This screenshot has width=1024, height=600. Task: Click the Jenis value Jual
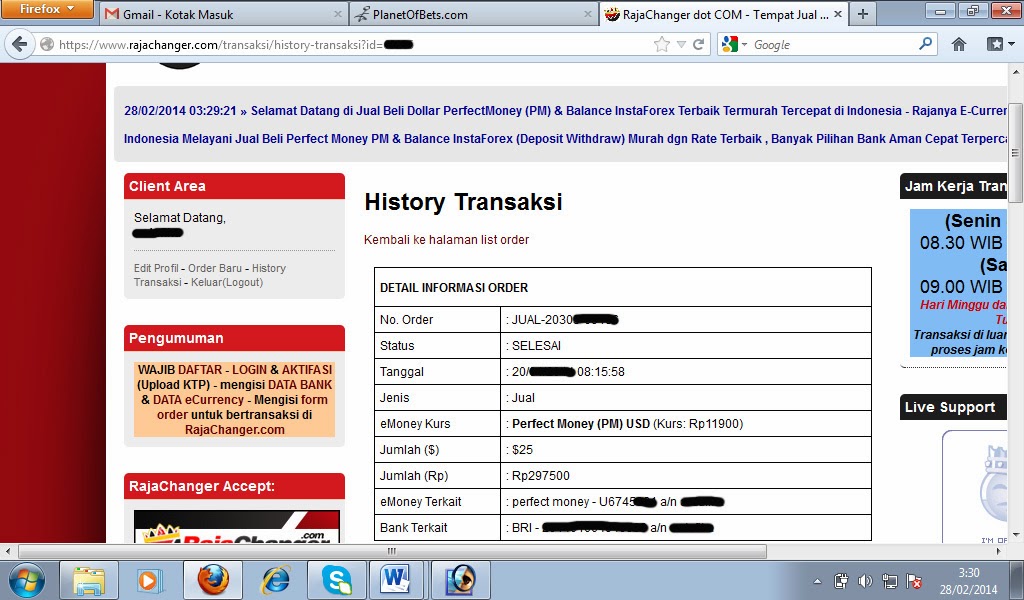523,398
